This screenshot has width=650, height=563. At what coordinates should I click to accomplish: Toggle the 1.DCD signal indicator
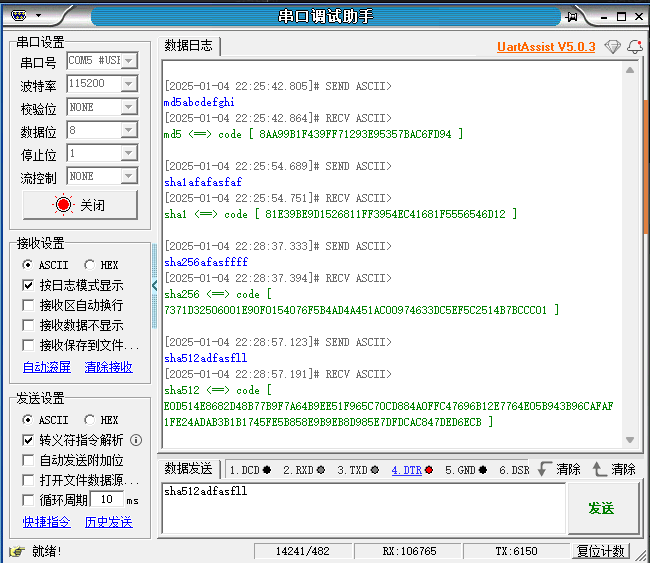click(250, 470)
